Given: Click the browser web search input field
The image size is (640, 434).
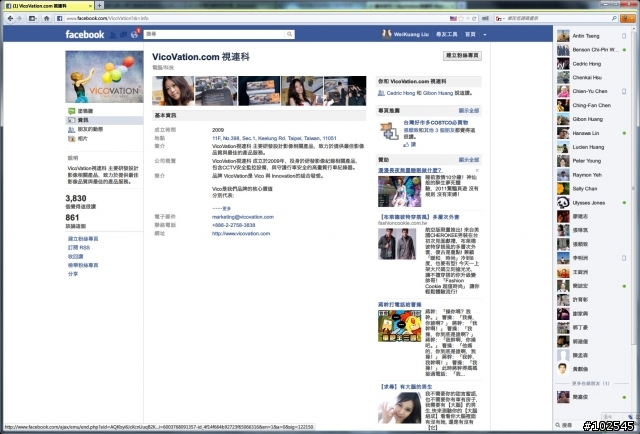Looking at the screenshot, I should point(558,18).
